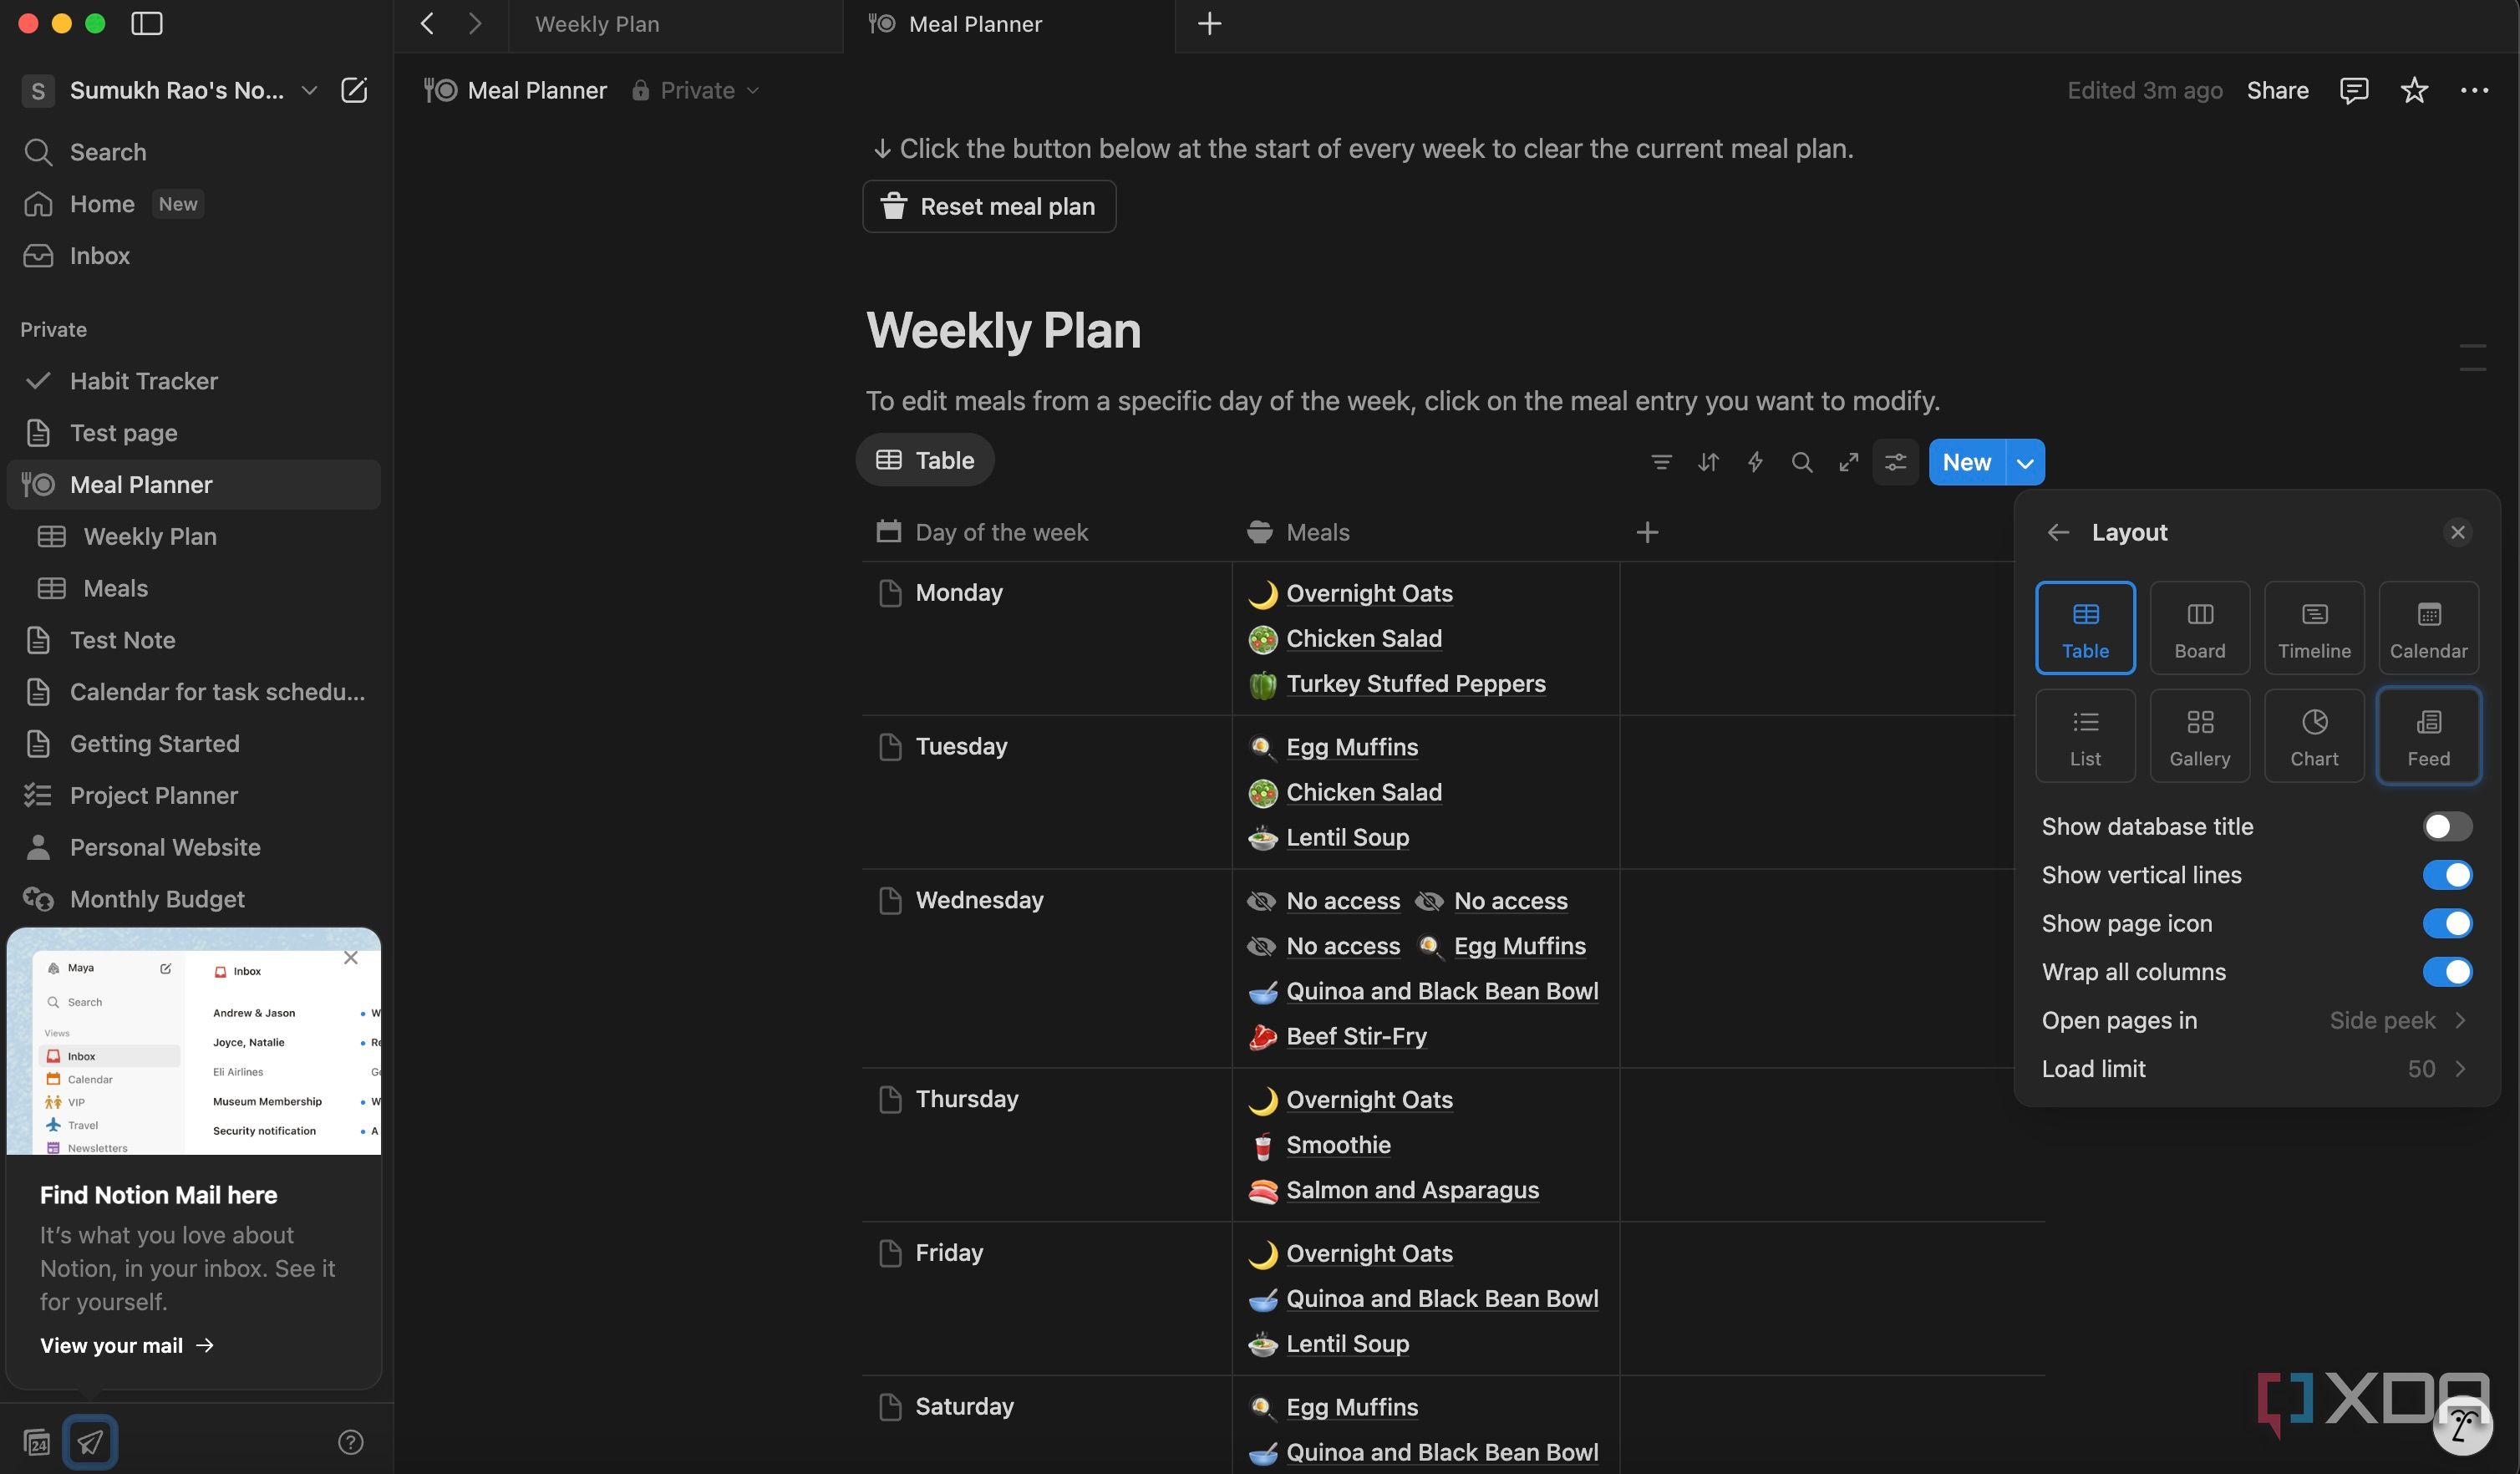Open the New button dropdown arrow
This screenshot has width=2520, height=1474.
pos(2025,462)
